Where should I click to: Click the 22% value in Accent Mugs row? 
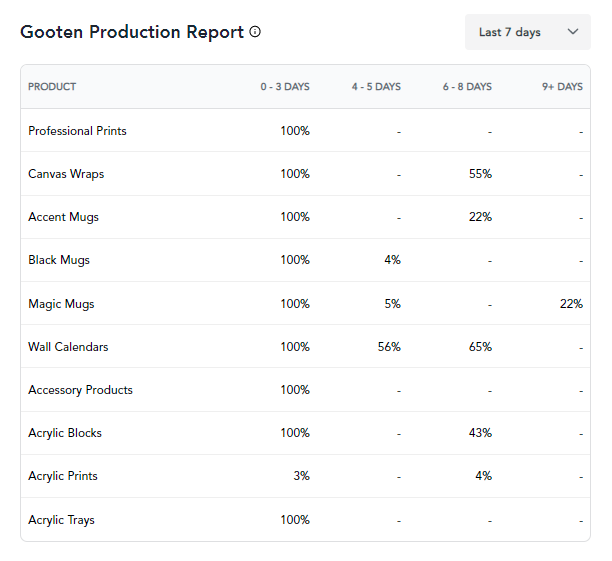point(480,217)
